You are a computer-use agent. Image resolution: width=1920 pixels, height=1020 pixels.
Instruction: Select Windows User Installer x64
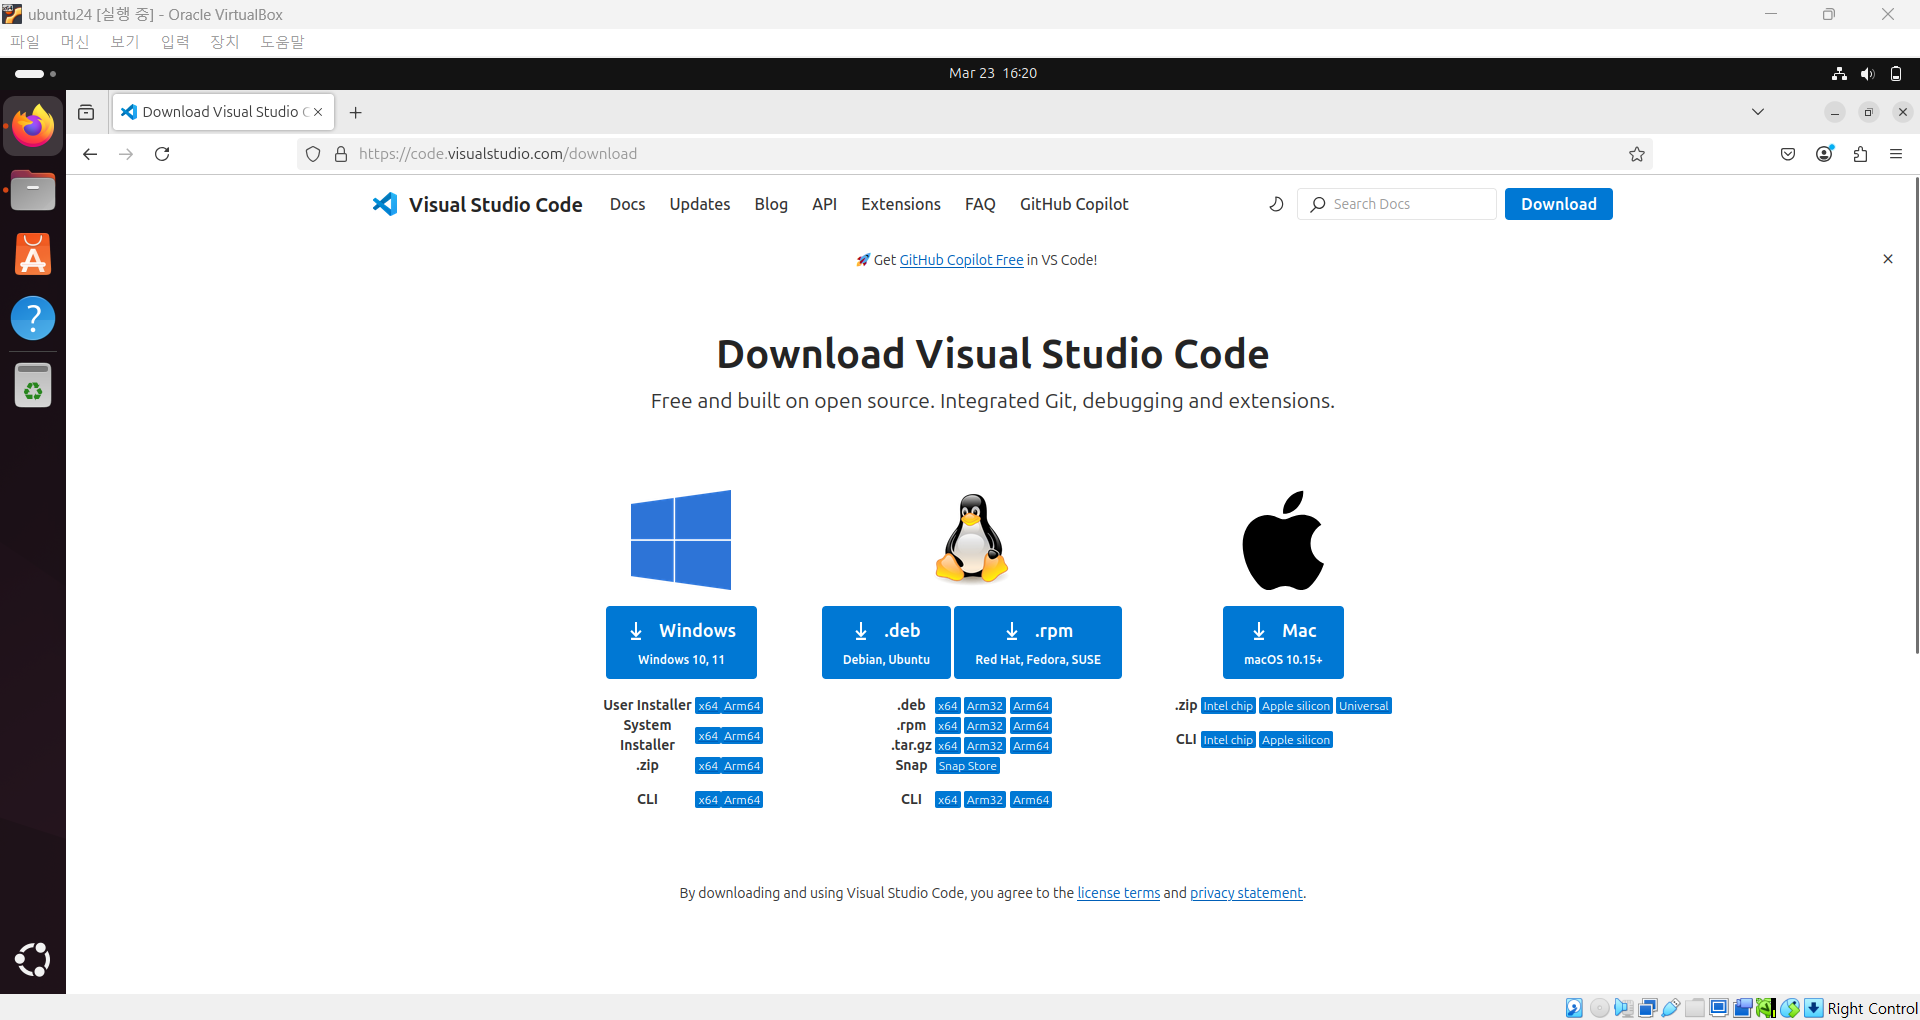click(x=708, y=706)
